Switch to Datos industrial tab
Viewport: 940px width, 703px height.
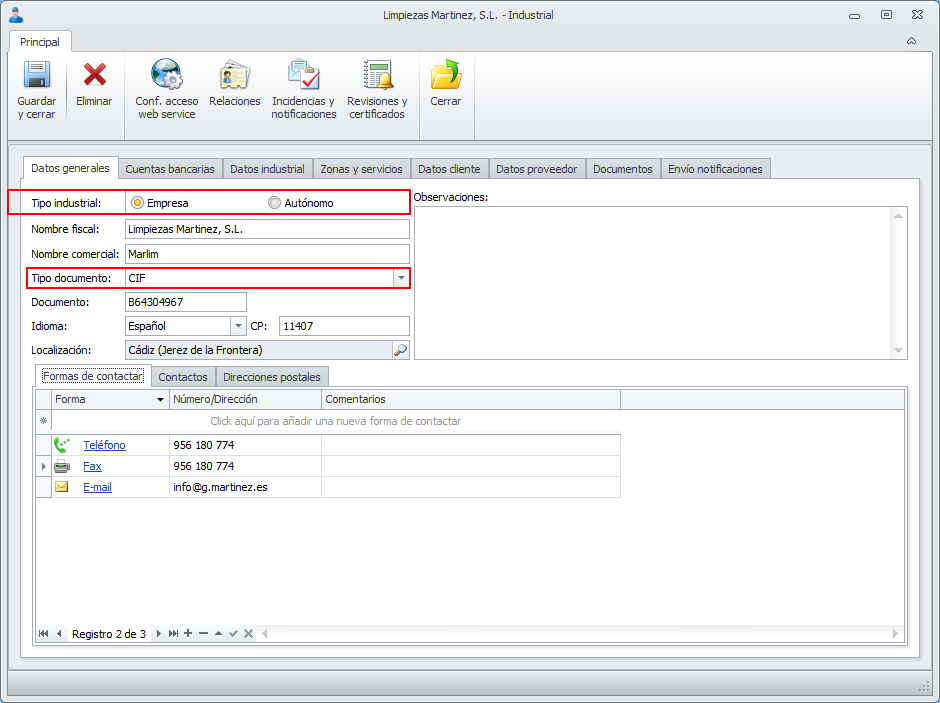point(267,169)
